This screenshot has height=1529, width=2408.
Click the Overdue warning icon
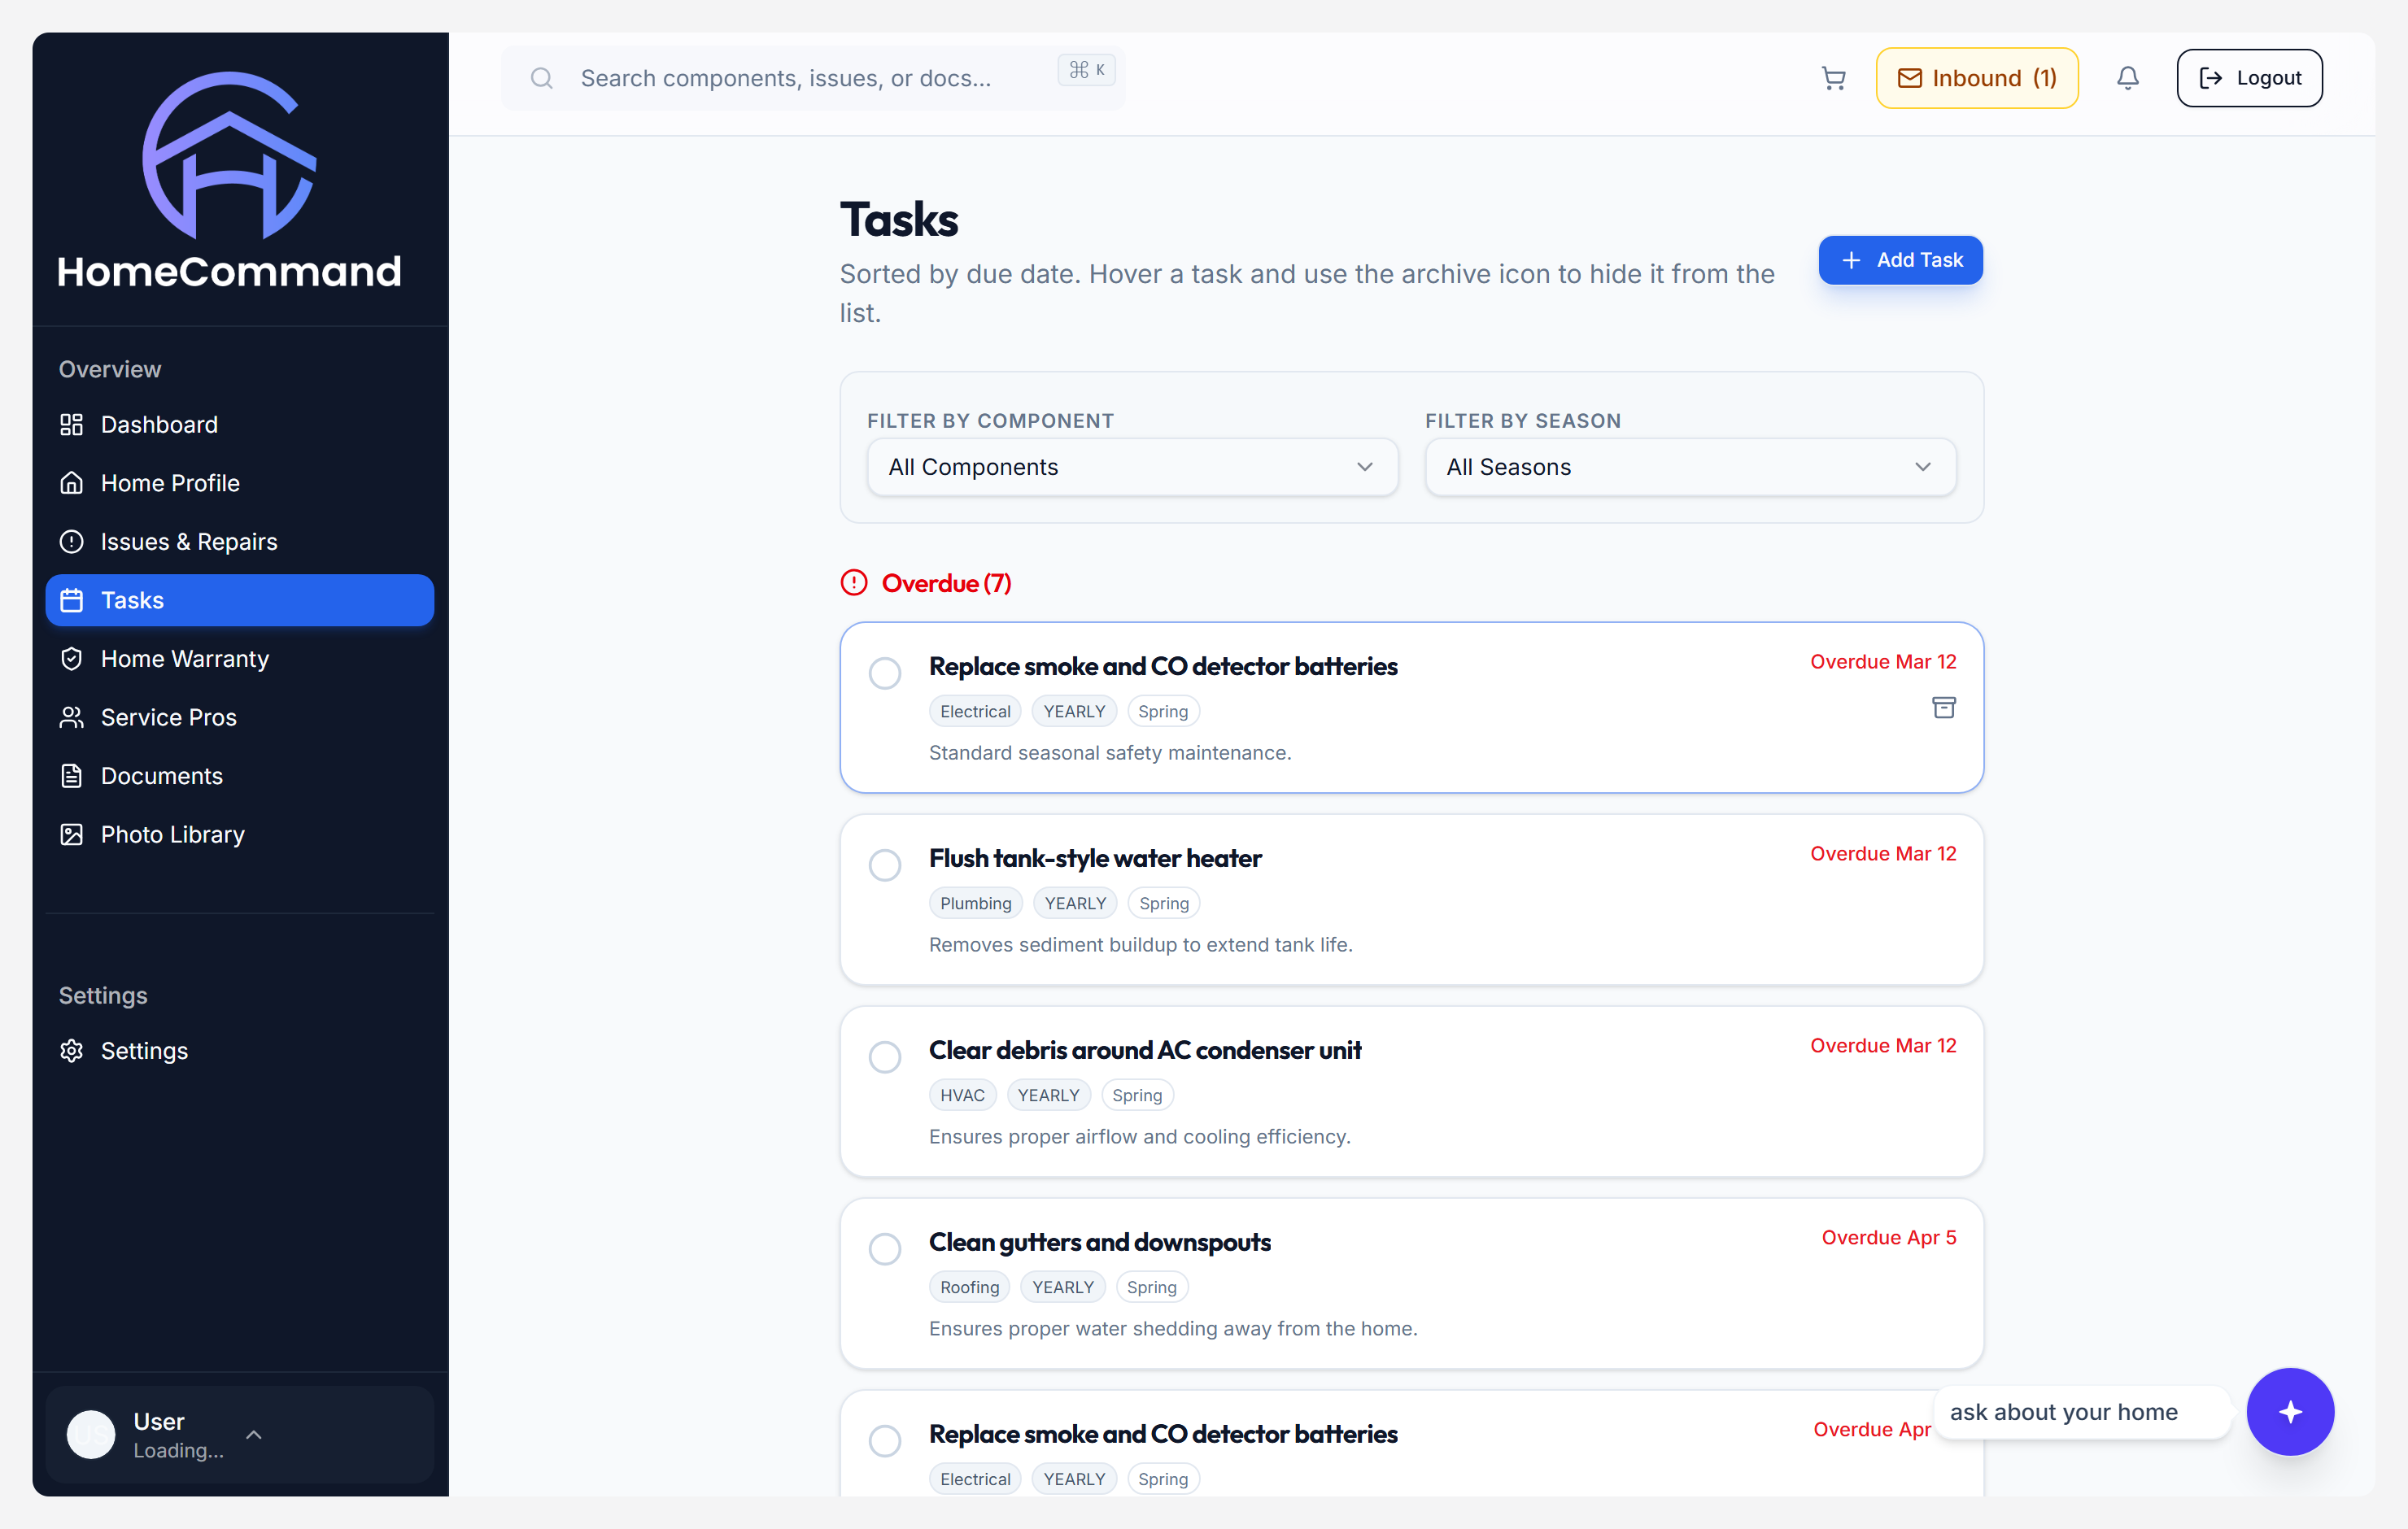[x=853, y=583]
